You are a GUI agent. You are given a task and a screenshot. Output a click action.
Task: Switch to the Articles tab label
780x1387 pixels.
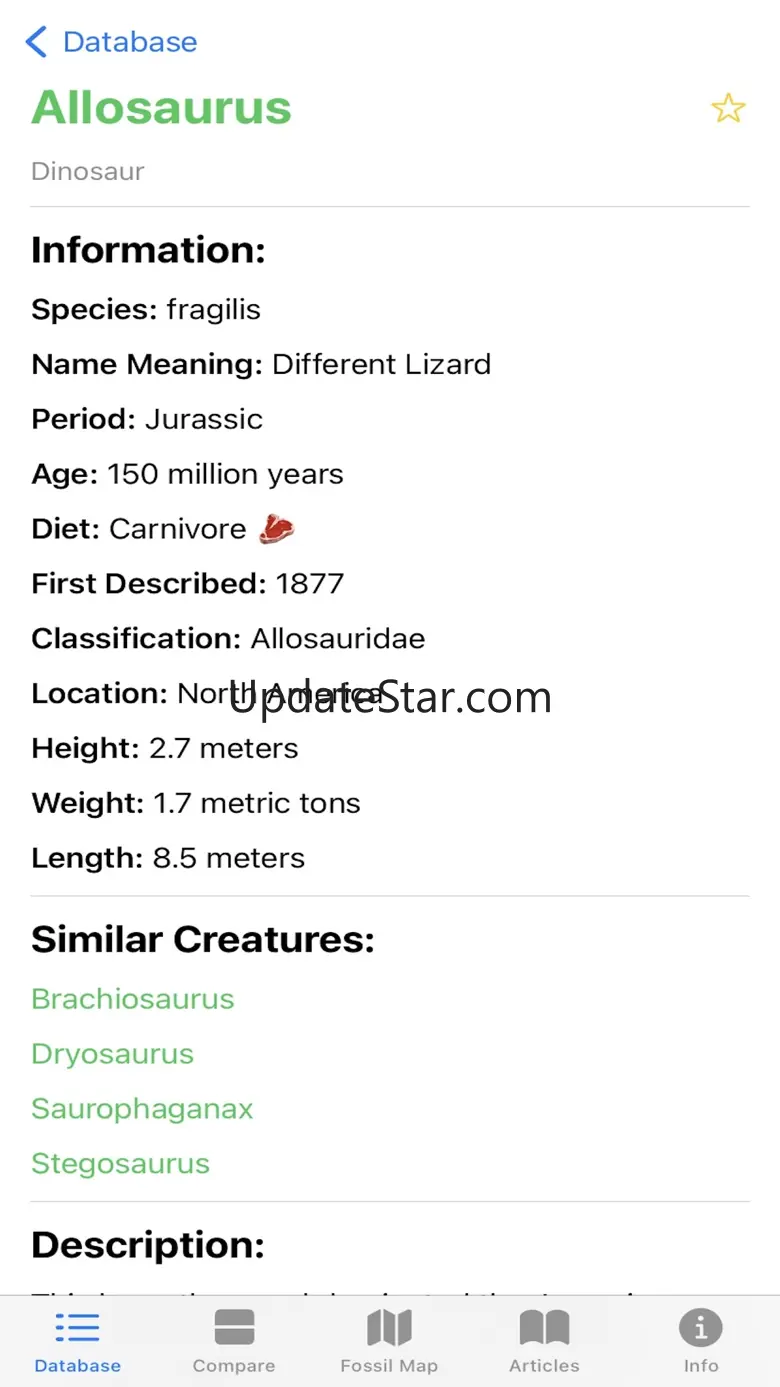[544, 1366]
